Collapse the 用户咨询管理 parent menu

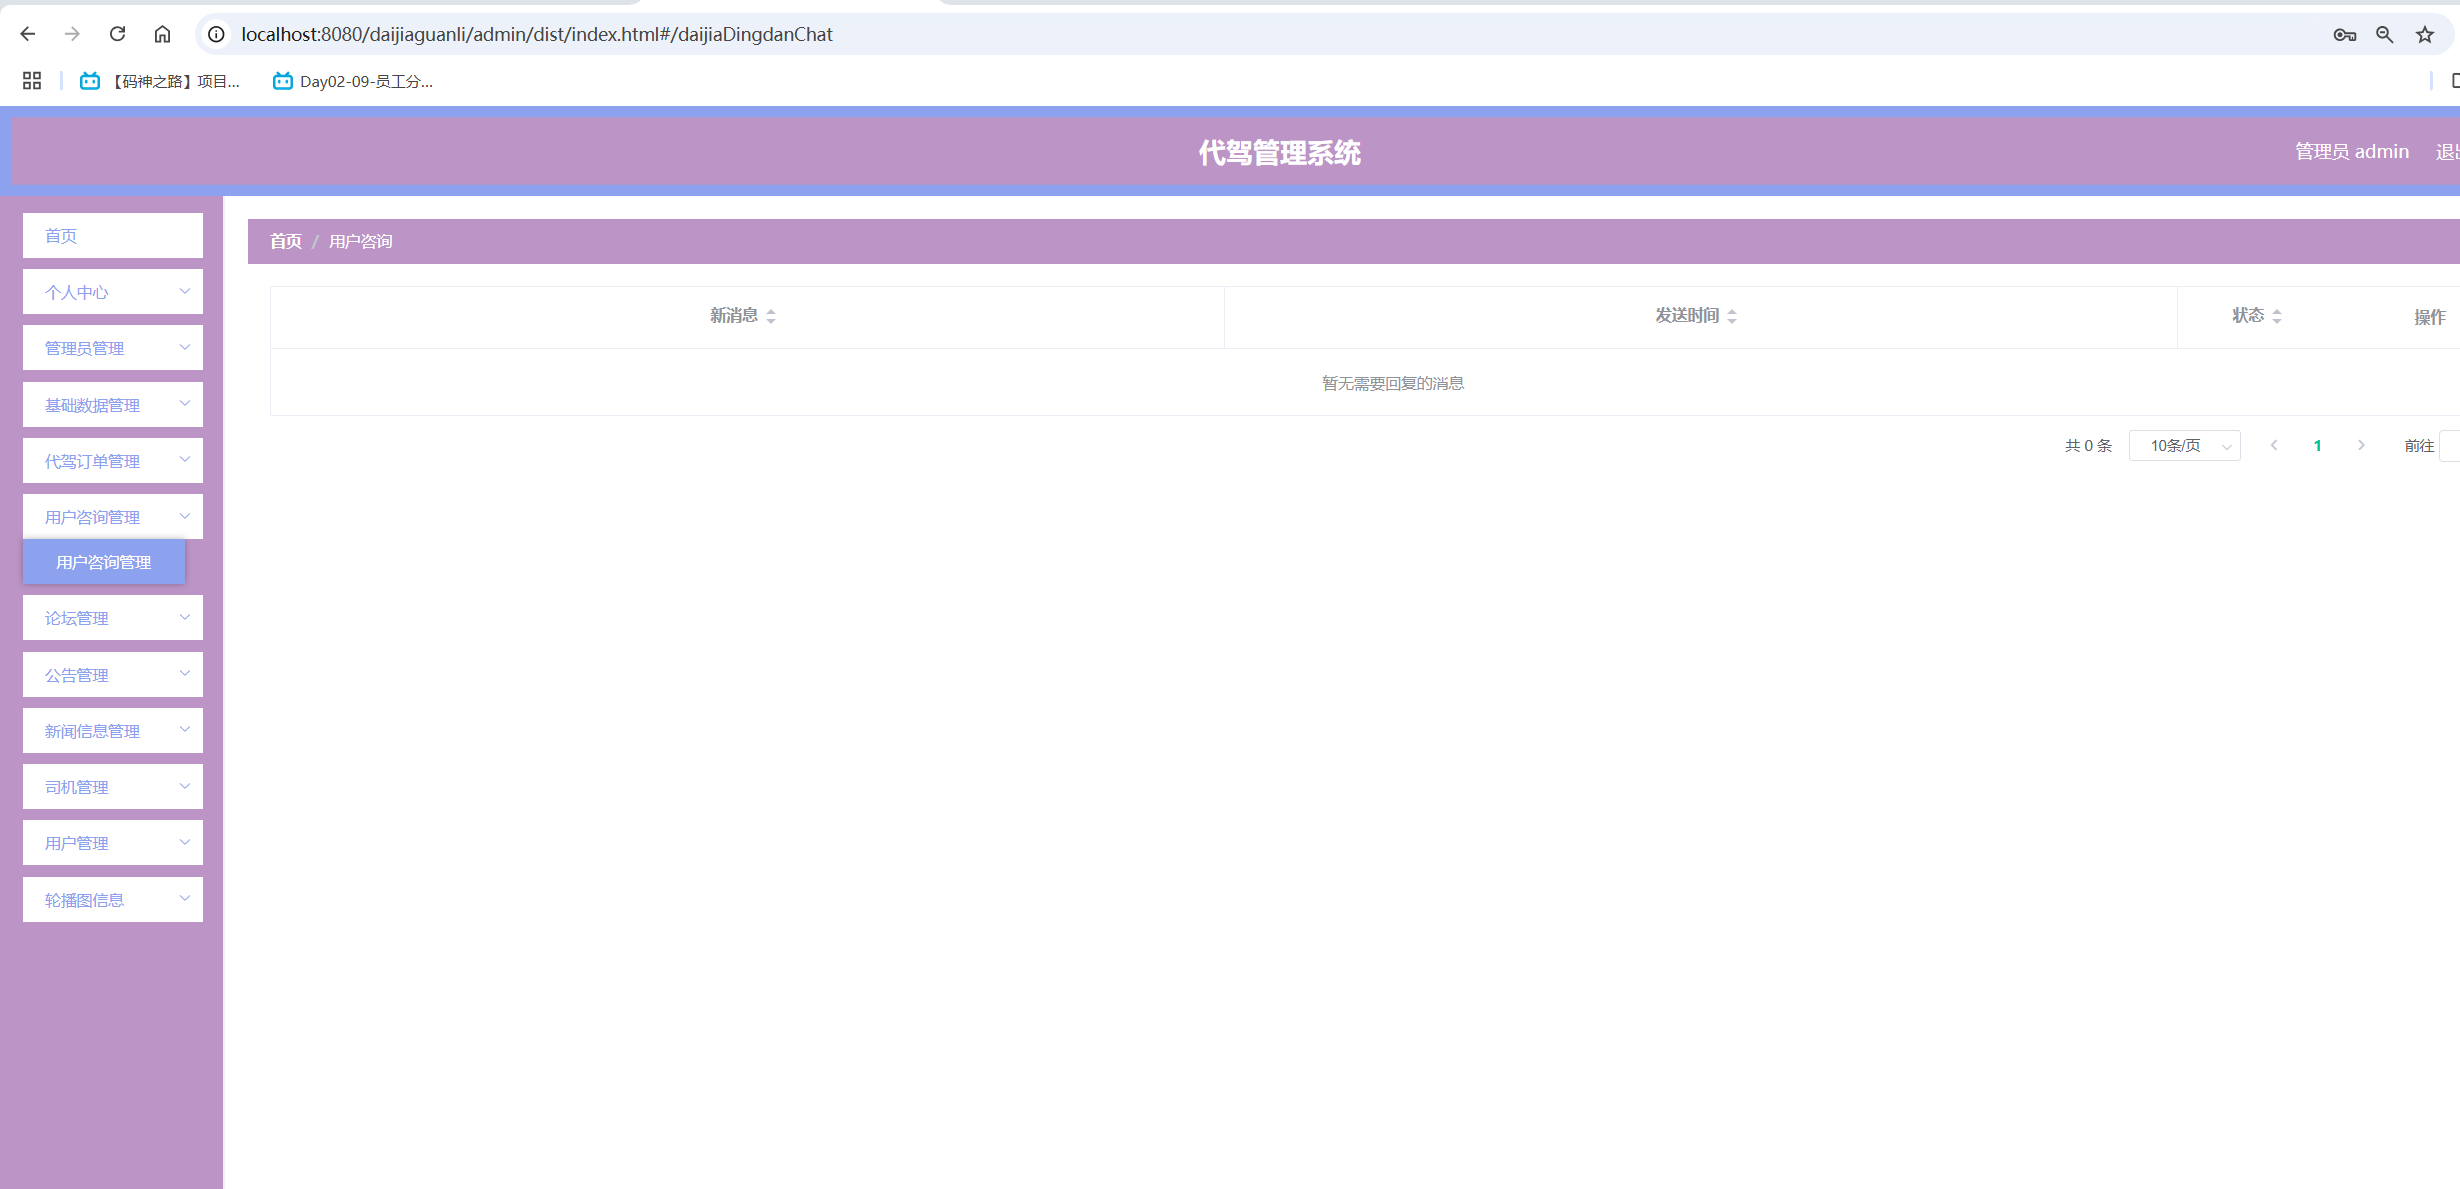point(113,517)
